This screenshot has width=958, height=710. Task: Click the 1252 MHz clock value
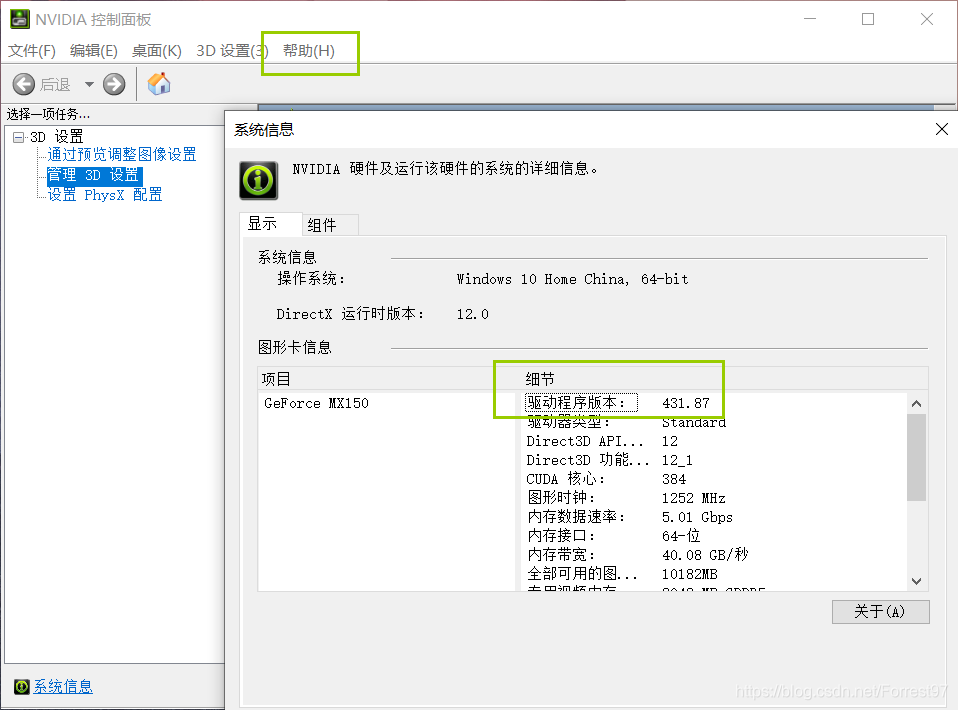[x=693, y=498]
